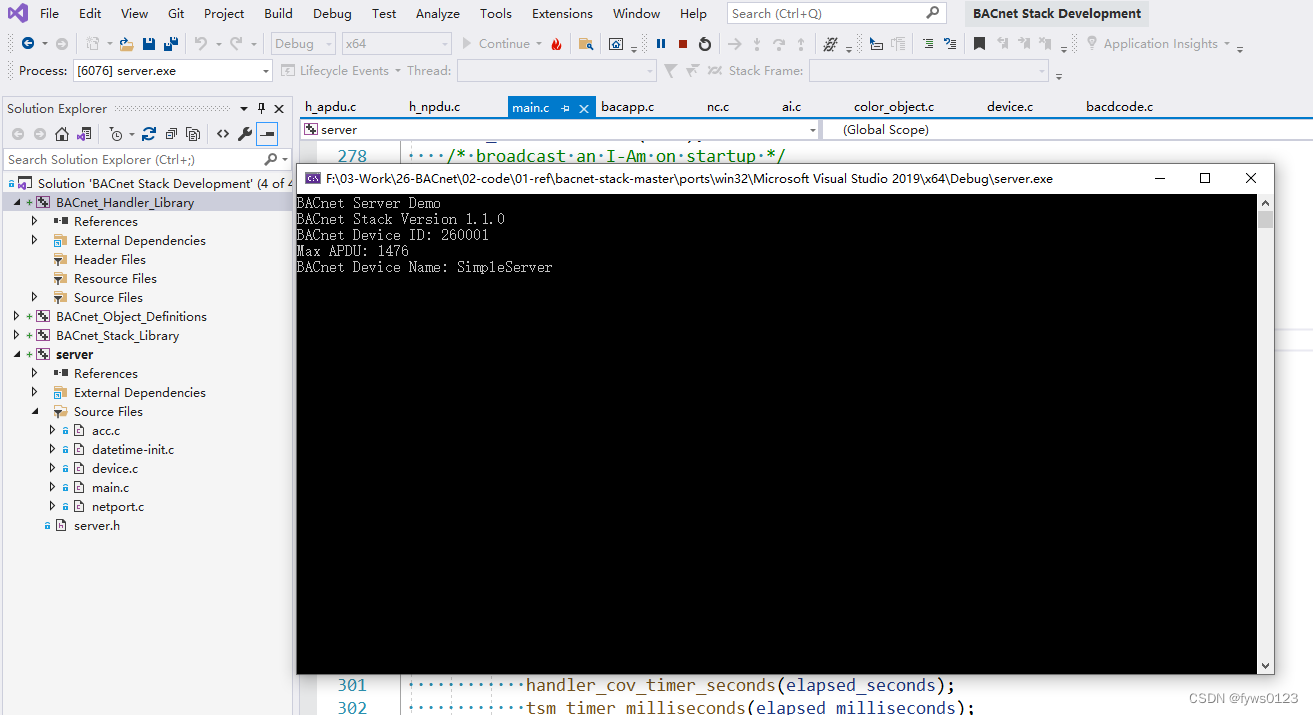
Task: Pause debugging with Break All icon
Action: coord(661,44)
